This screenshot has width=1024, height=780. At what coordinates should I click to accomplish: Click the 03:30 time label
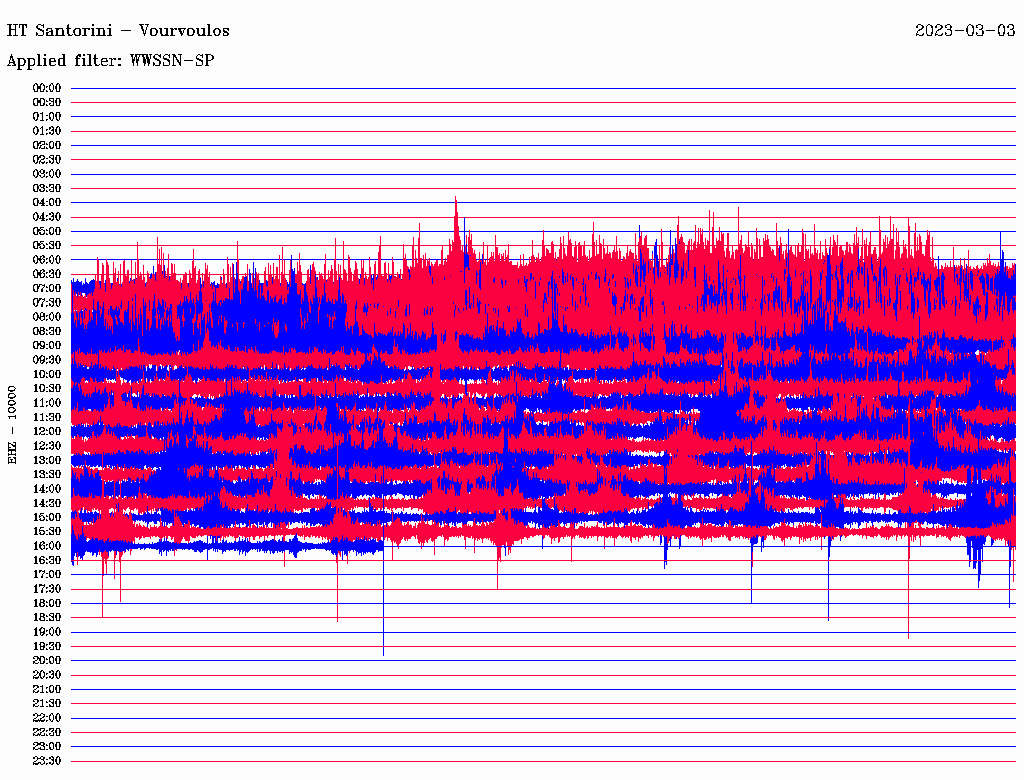click(47, 189)
